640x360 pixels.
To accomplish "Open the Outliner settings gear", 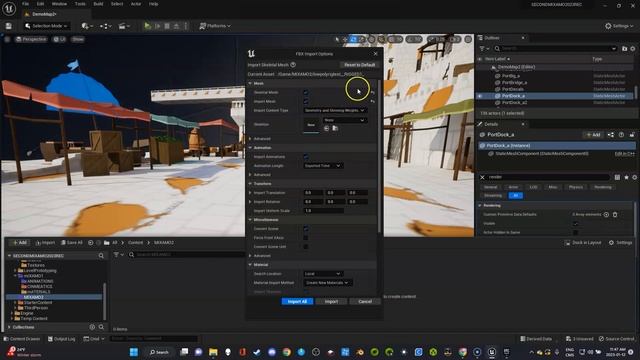I will pos(633,49).
